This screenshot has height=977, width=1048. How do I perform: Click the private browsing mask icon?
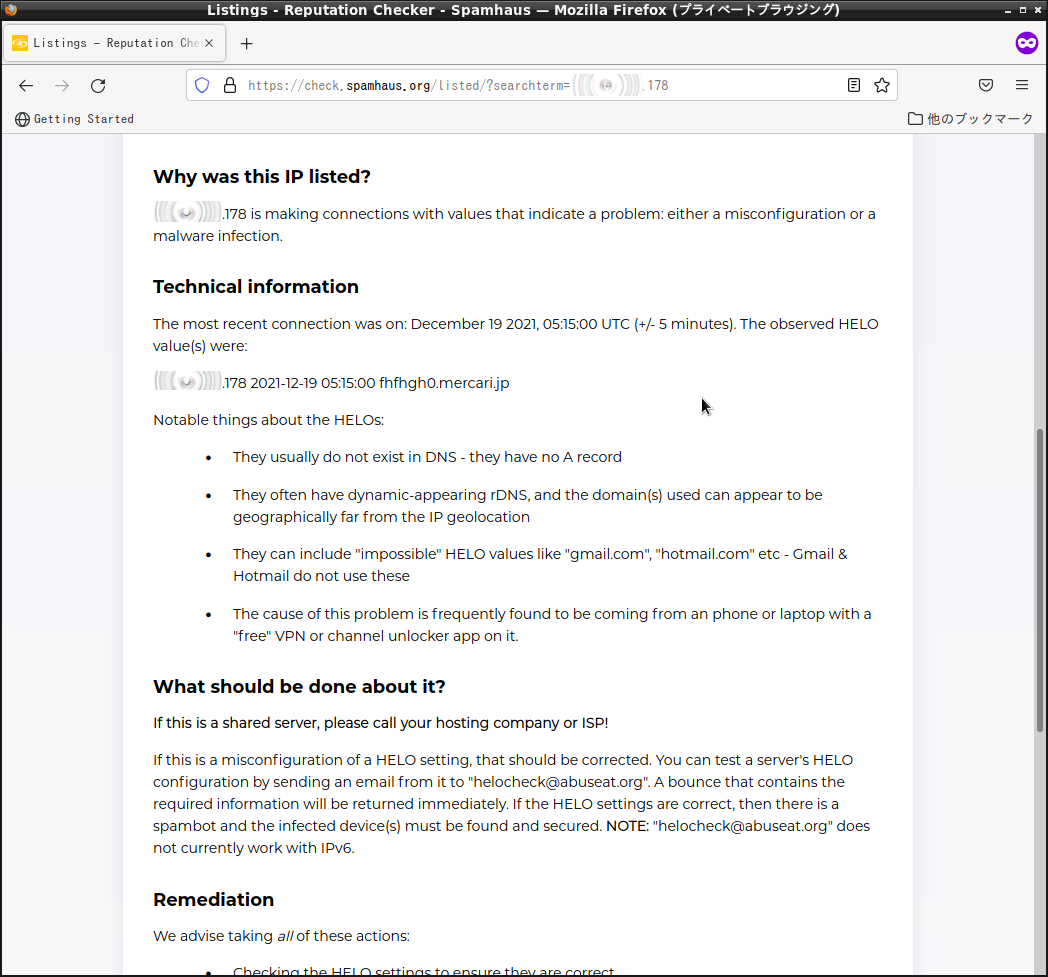[x=1027, y=43]
